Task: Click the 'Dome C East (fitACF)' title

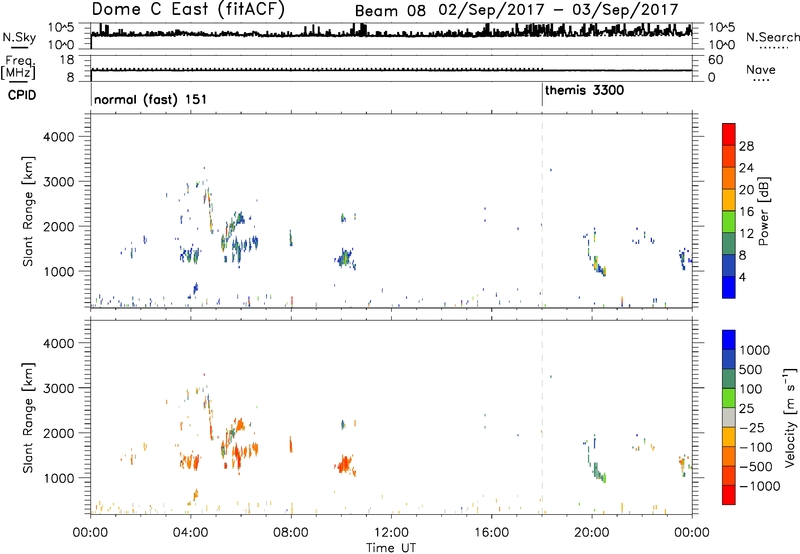Action: point(188,9)
